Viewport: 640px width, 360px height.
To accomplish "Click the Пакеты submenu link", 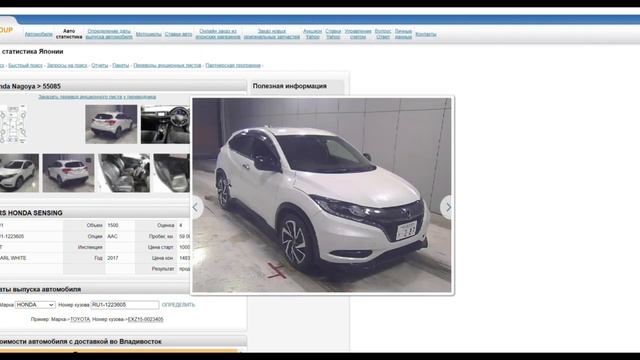I will pos(120,65).
